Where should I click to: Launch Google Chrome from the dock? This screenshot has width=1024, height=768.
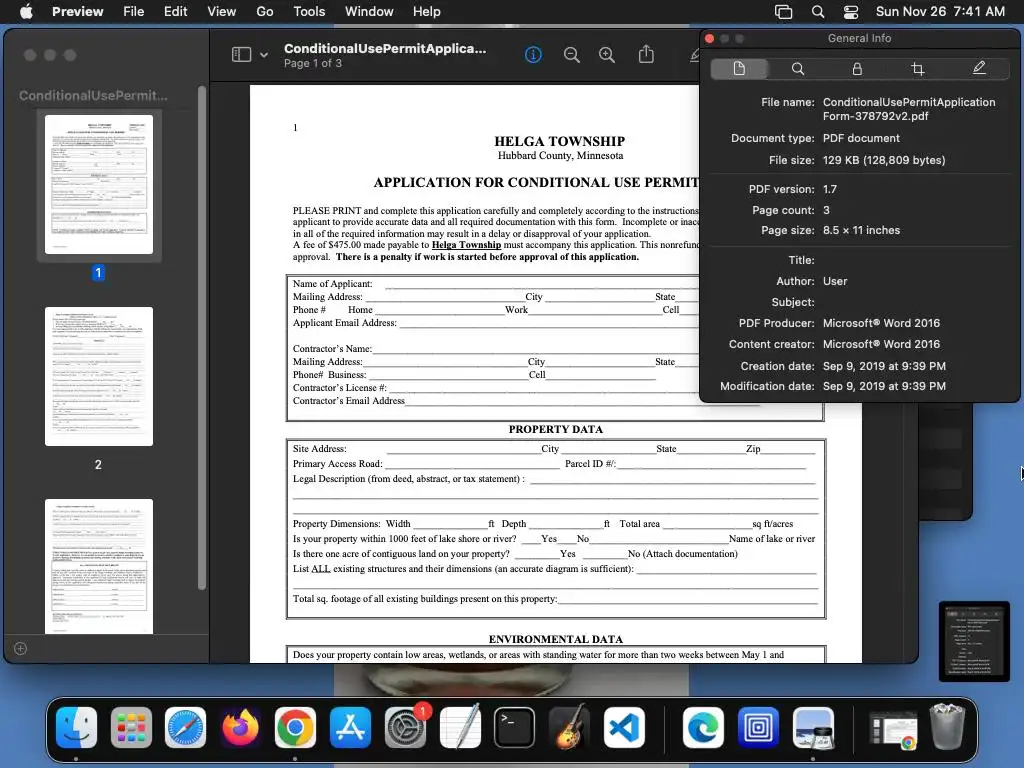pos(295,727)
